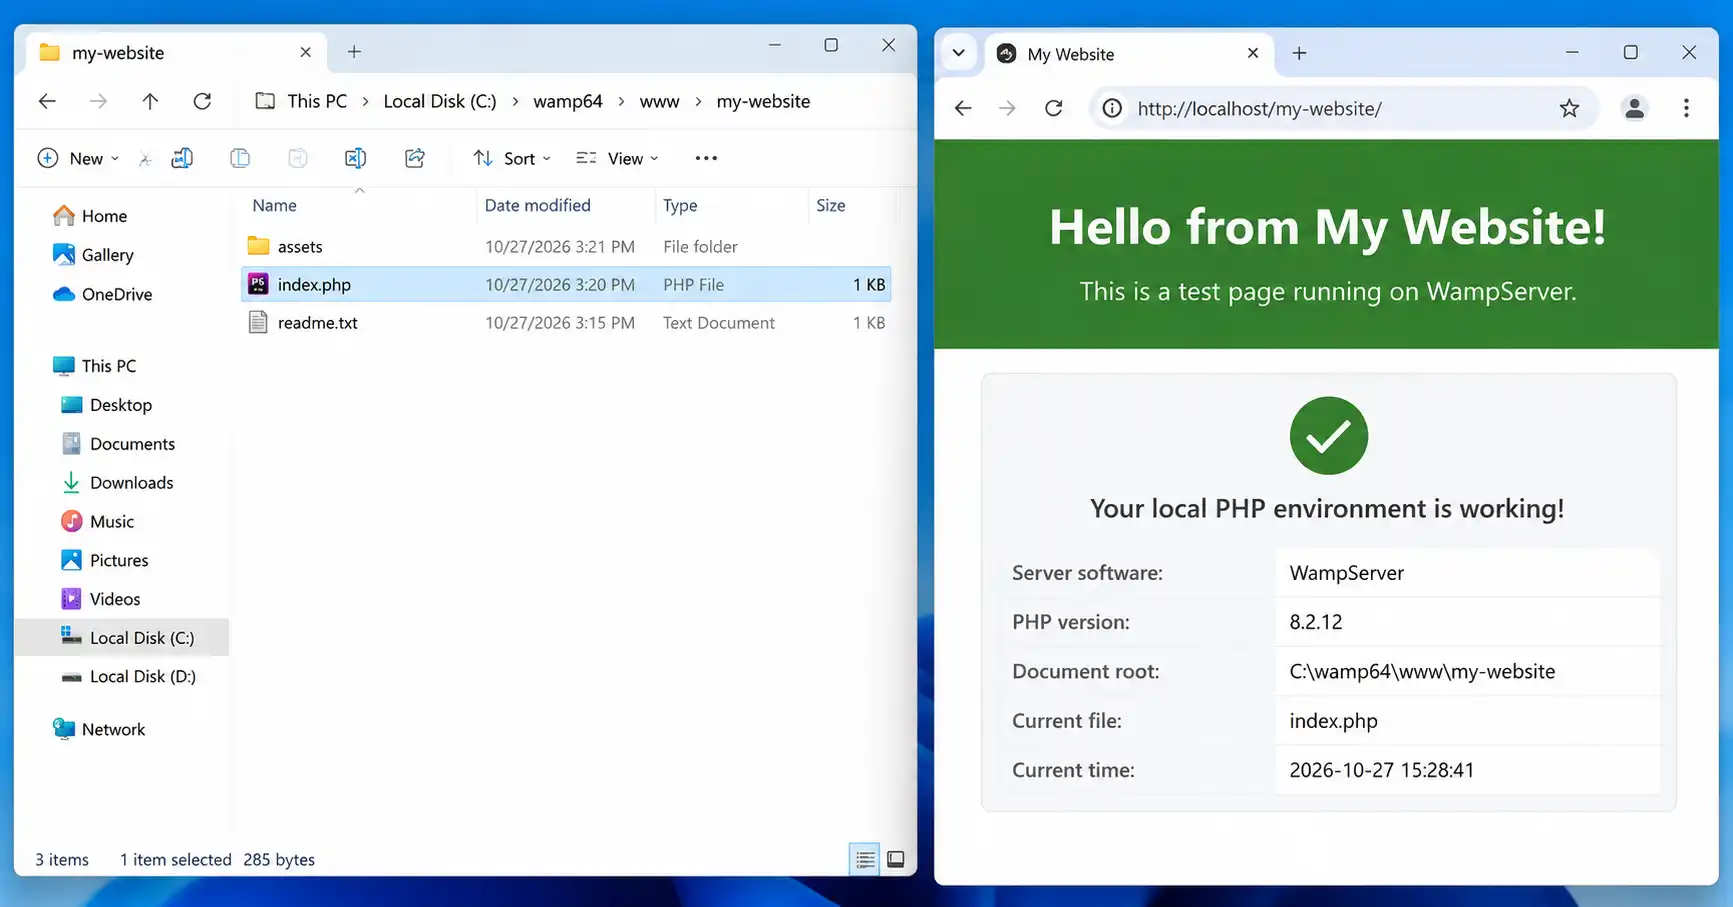Screen dimensions: 1733x907
Task: Close the My Website browser tab
Action: 1253,53
